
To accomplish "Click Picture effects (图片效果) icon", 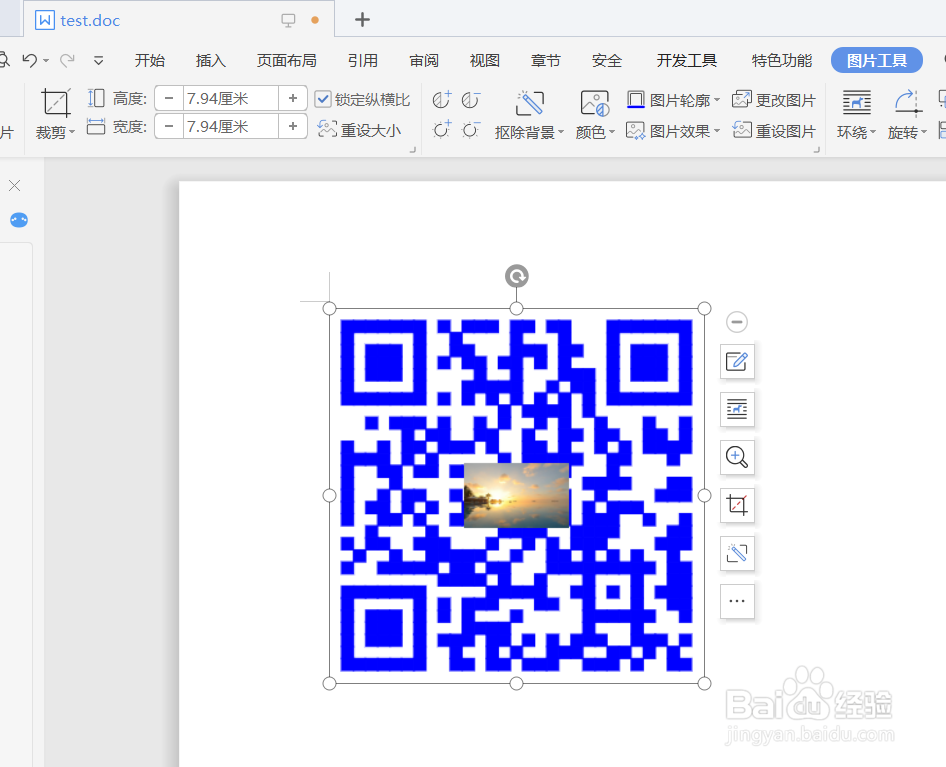I will click(635, 130).
